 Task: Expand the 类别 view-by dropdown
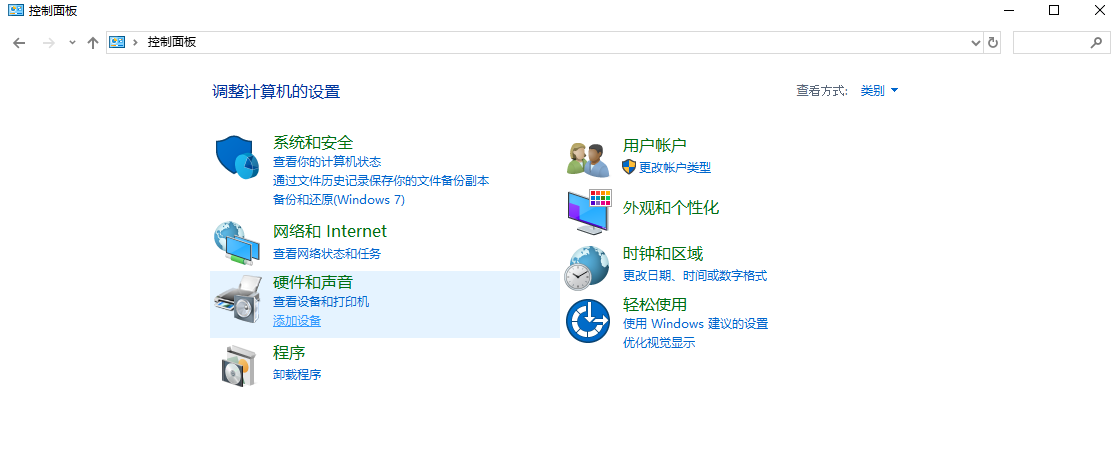879,90
